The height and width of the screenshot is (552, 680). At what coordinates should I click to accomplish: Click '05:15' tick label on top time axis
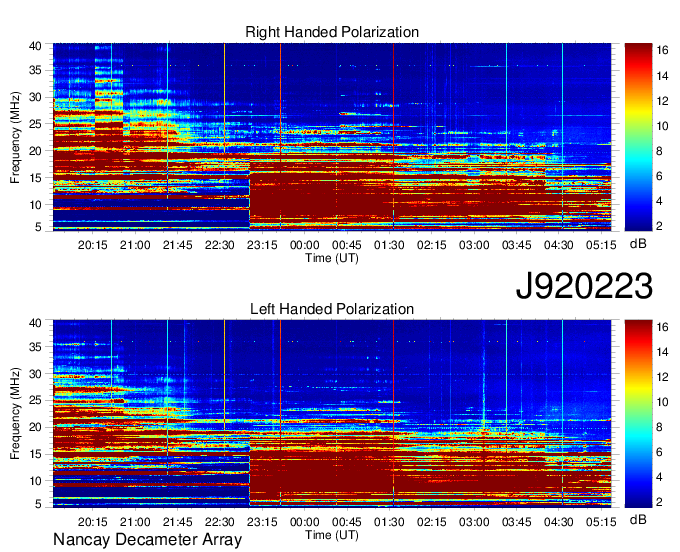coord(601,245)
